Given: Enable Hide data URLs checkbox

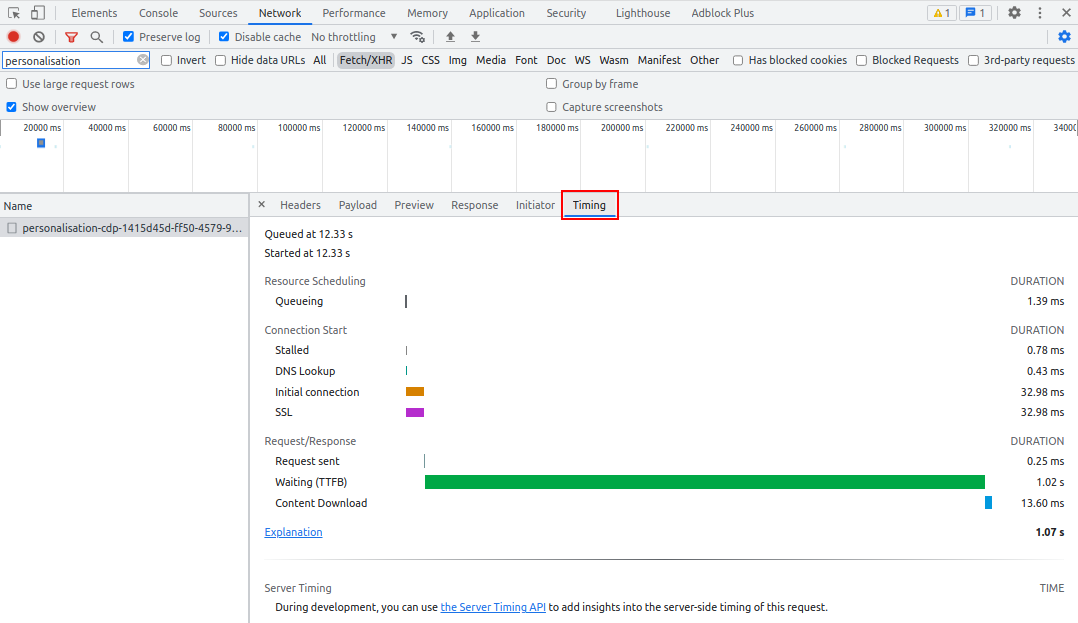Looking at the screenshot, I should pos(221,61).
